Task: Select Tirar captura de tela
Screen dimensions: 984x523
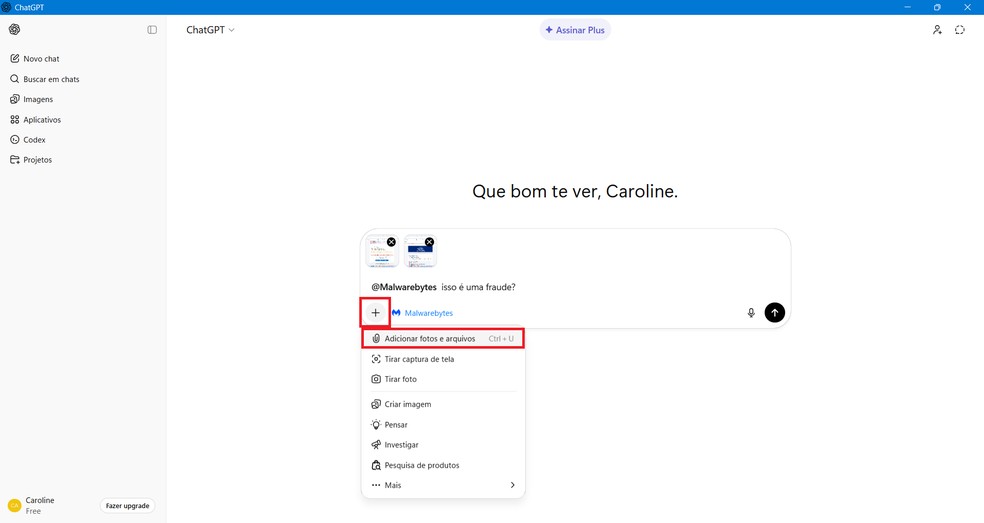Action: click(x=443, y=359)
